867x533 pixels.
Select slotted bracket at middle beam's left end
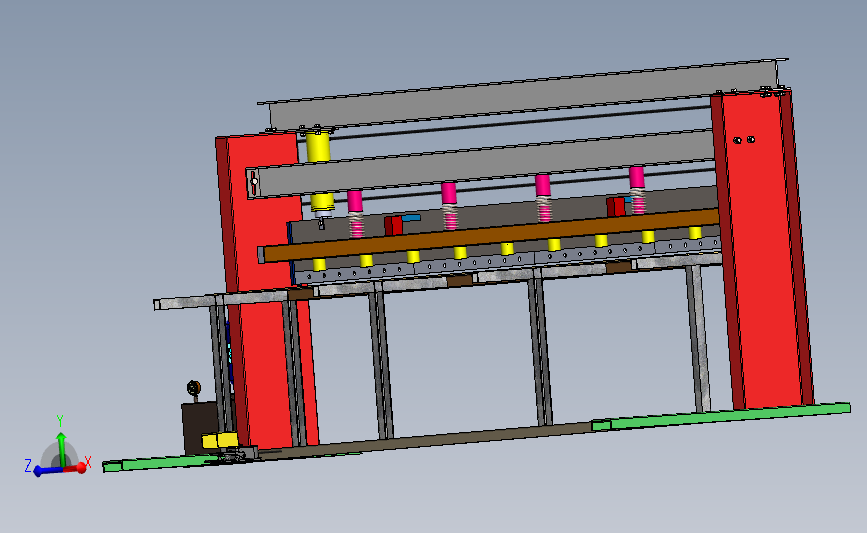tap(253, 183)
